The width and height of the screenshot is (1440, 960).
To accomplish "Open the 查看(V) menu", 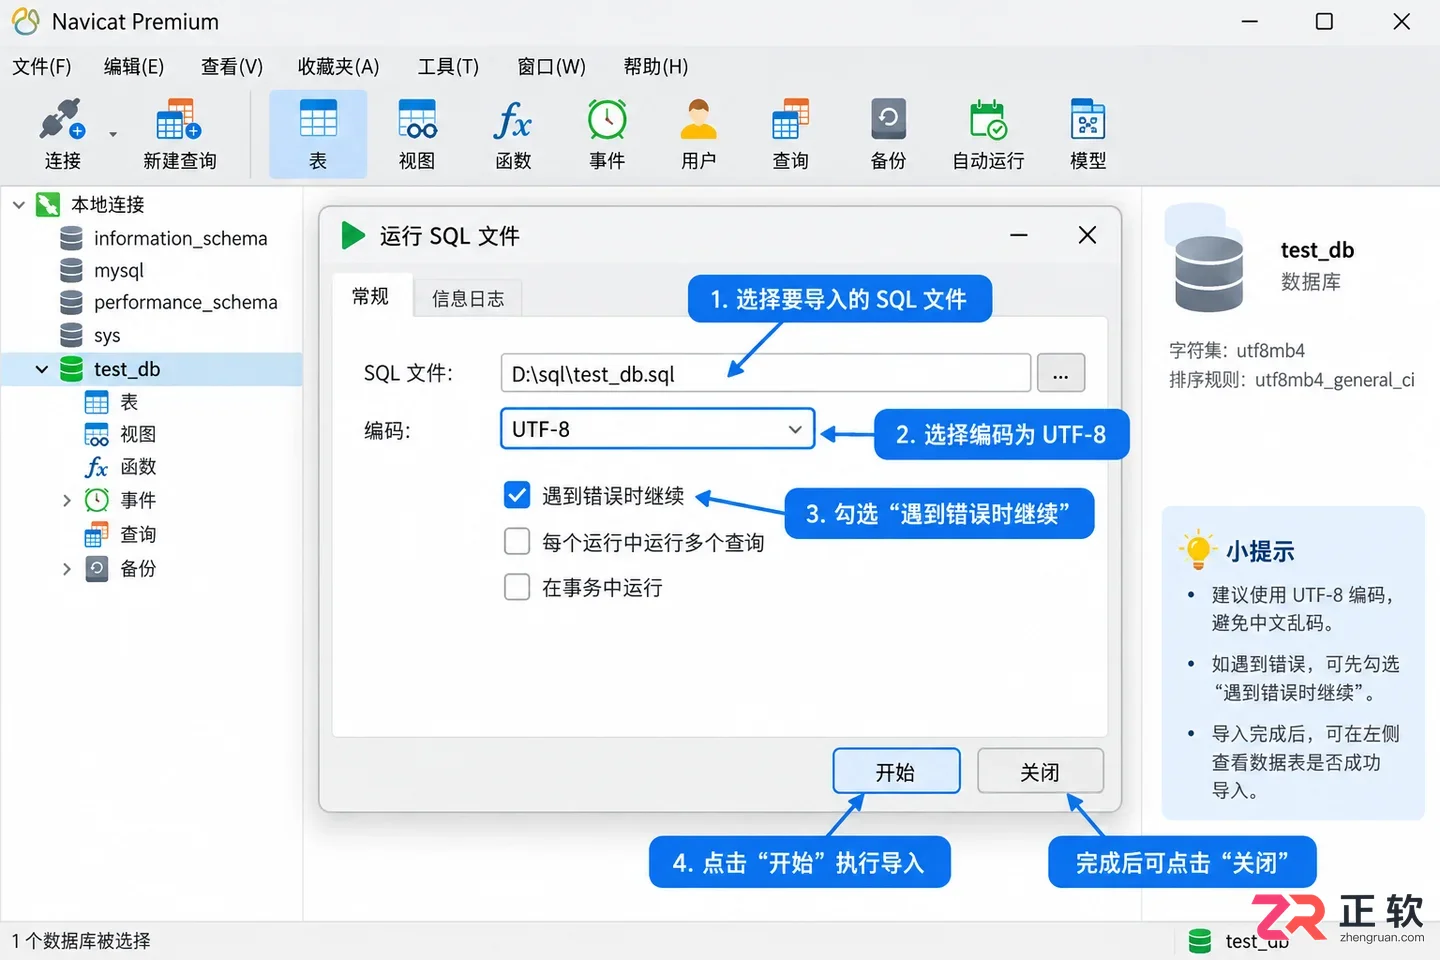I will 232,67.
